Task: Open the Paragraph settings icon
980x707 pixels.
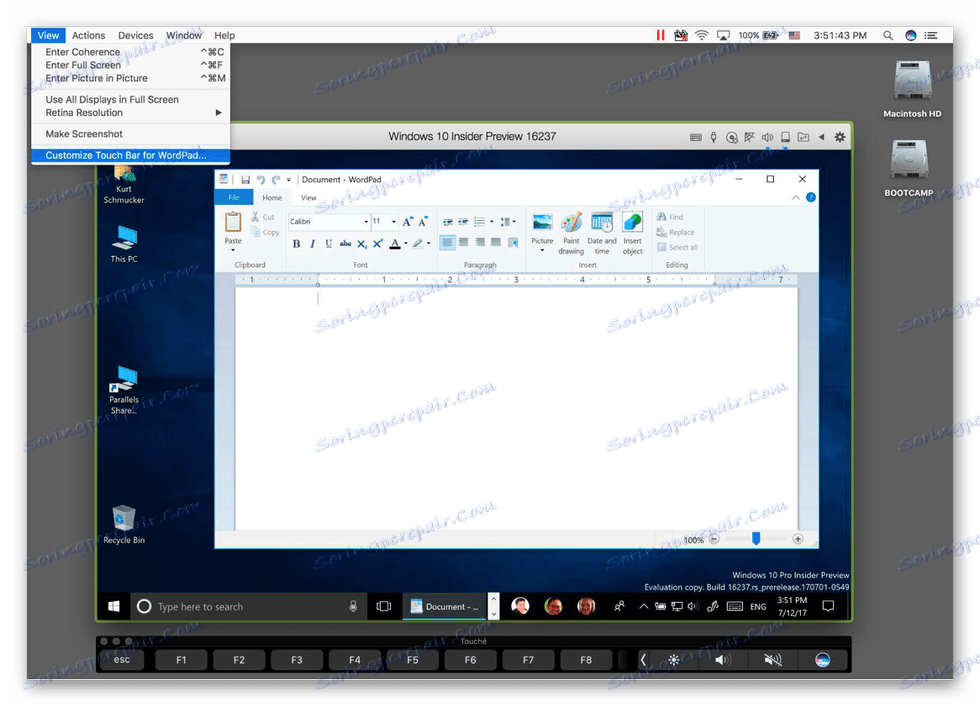Action: (x=513, y=243)
